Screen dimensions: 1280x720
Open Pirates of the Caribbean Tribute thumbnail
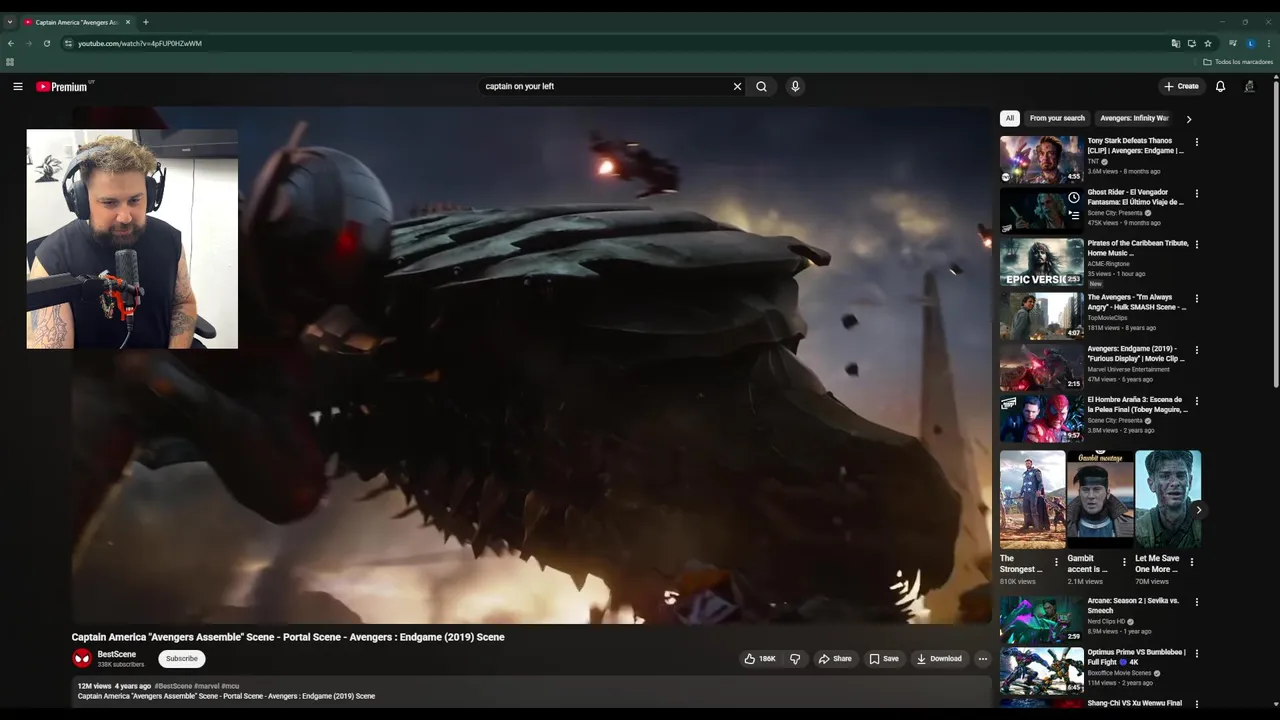pos(1041,262)
